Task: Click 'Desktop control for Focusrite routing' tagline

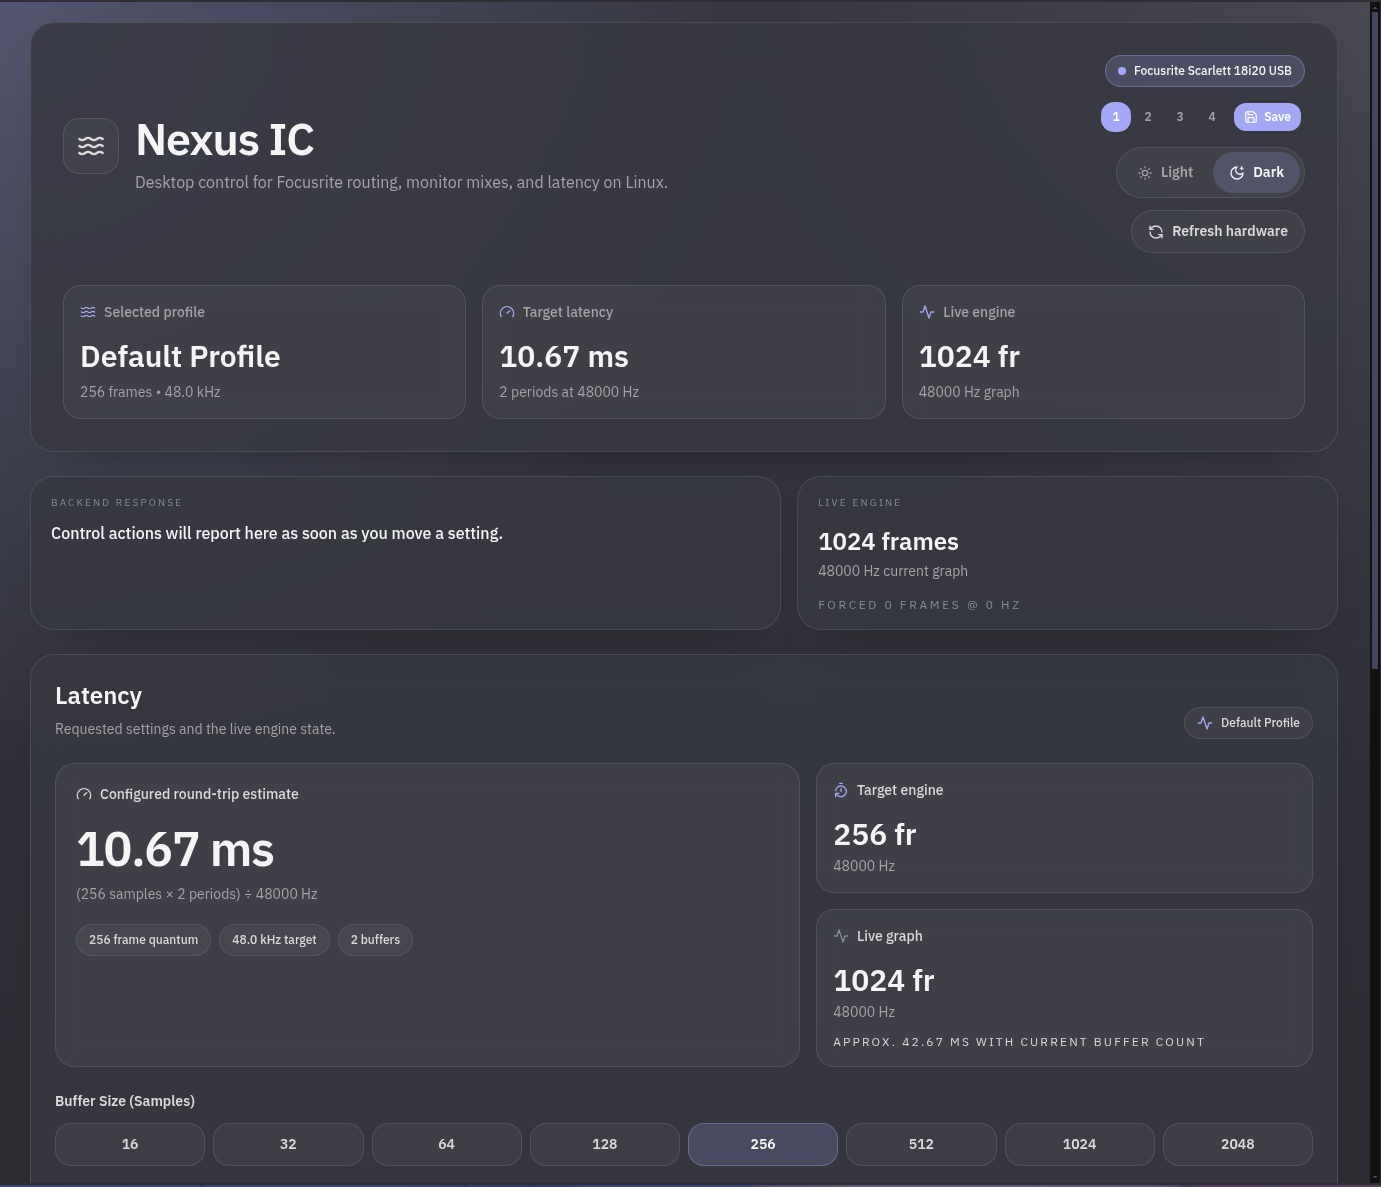Action: coord(401,183)
